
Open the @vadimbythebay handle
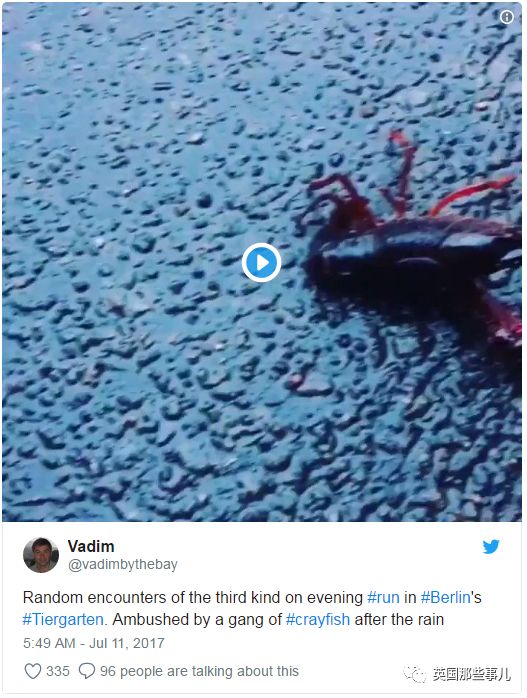[123, 564]
